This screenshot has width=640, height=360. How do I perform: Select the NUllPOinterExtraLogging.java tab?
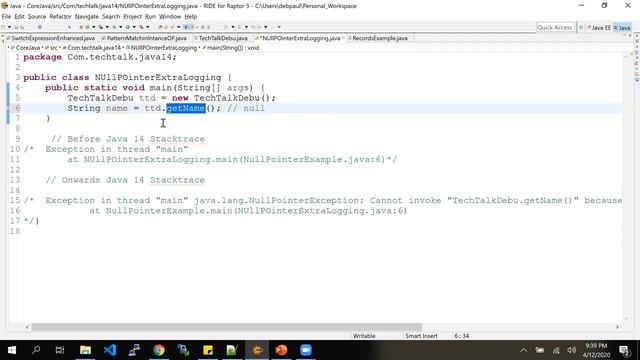tap(300, 38)
